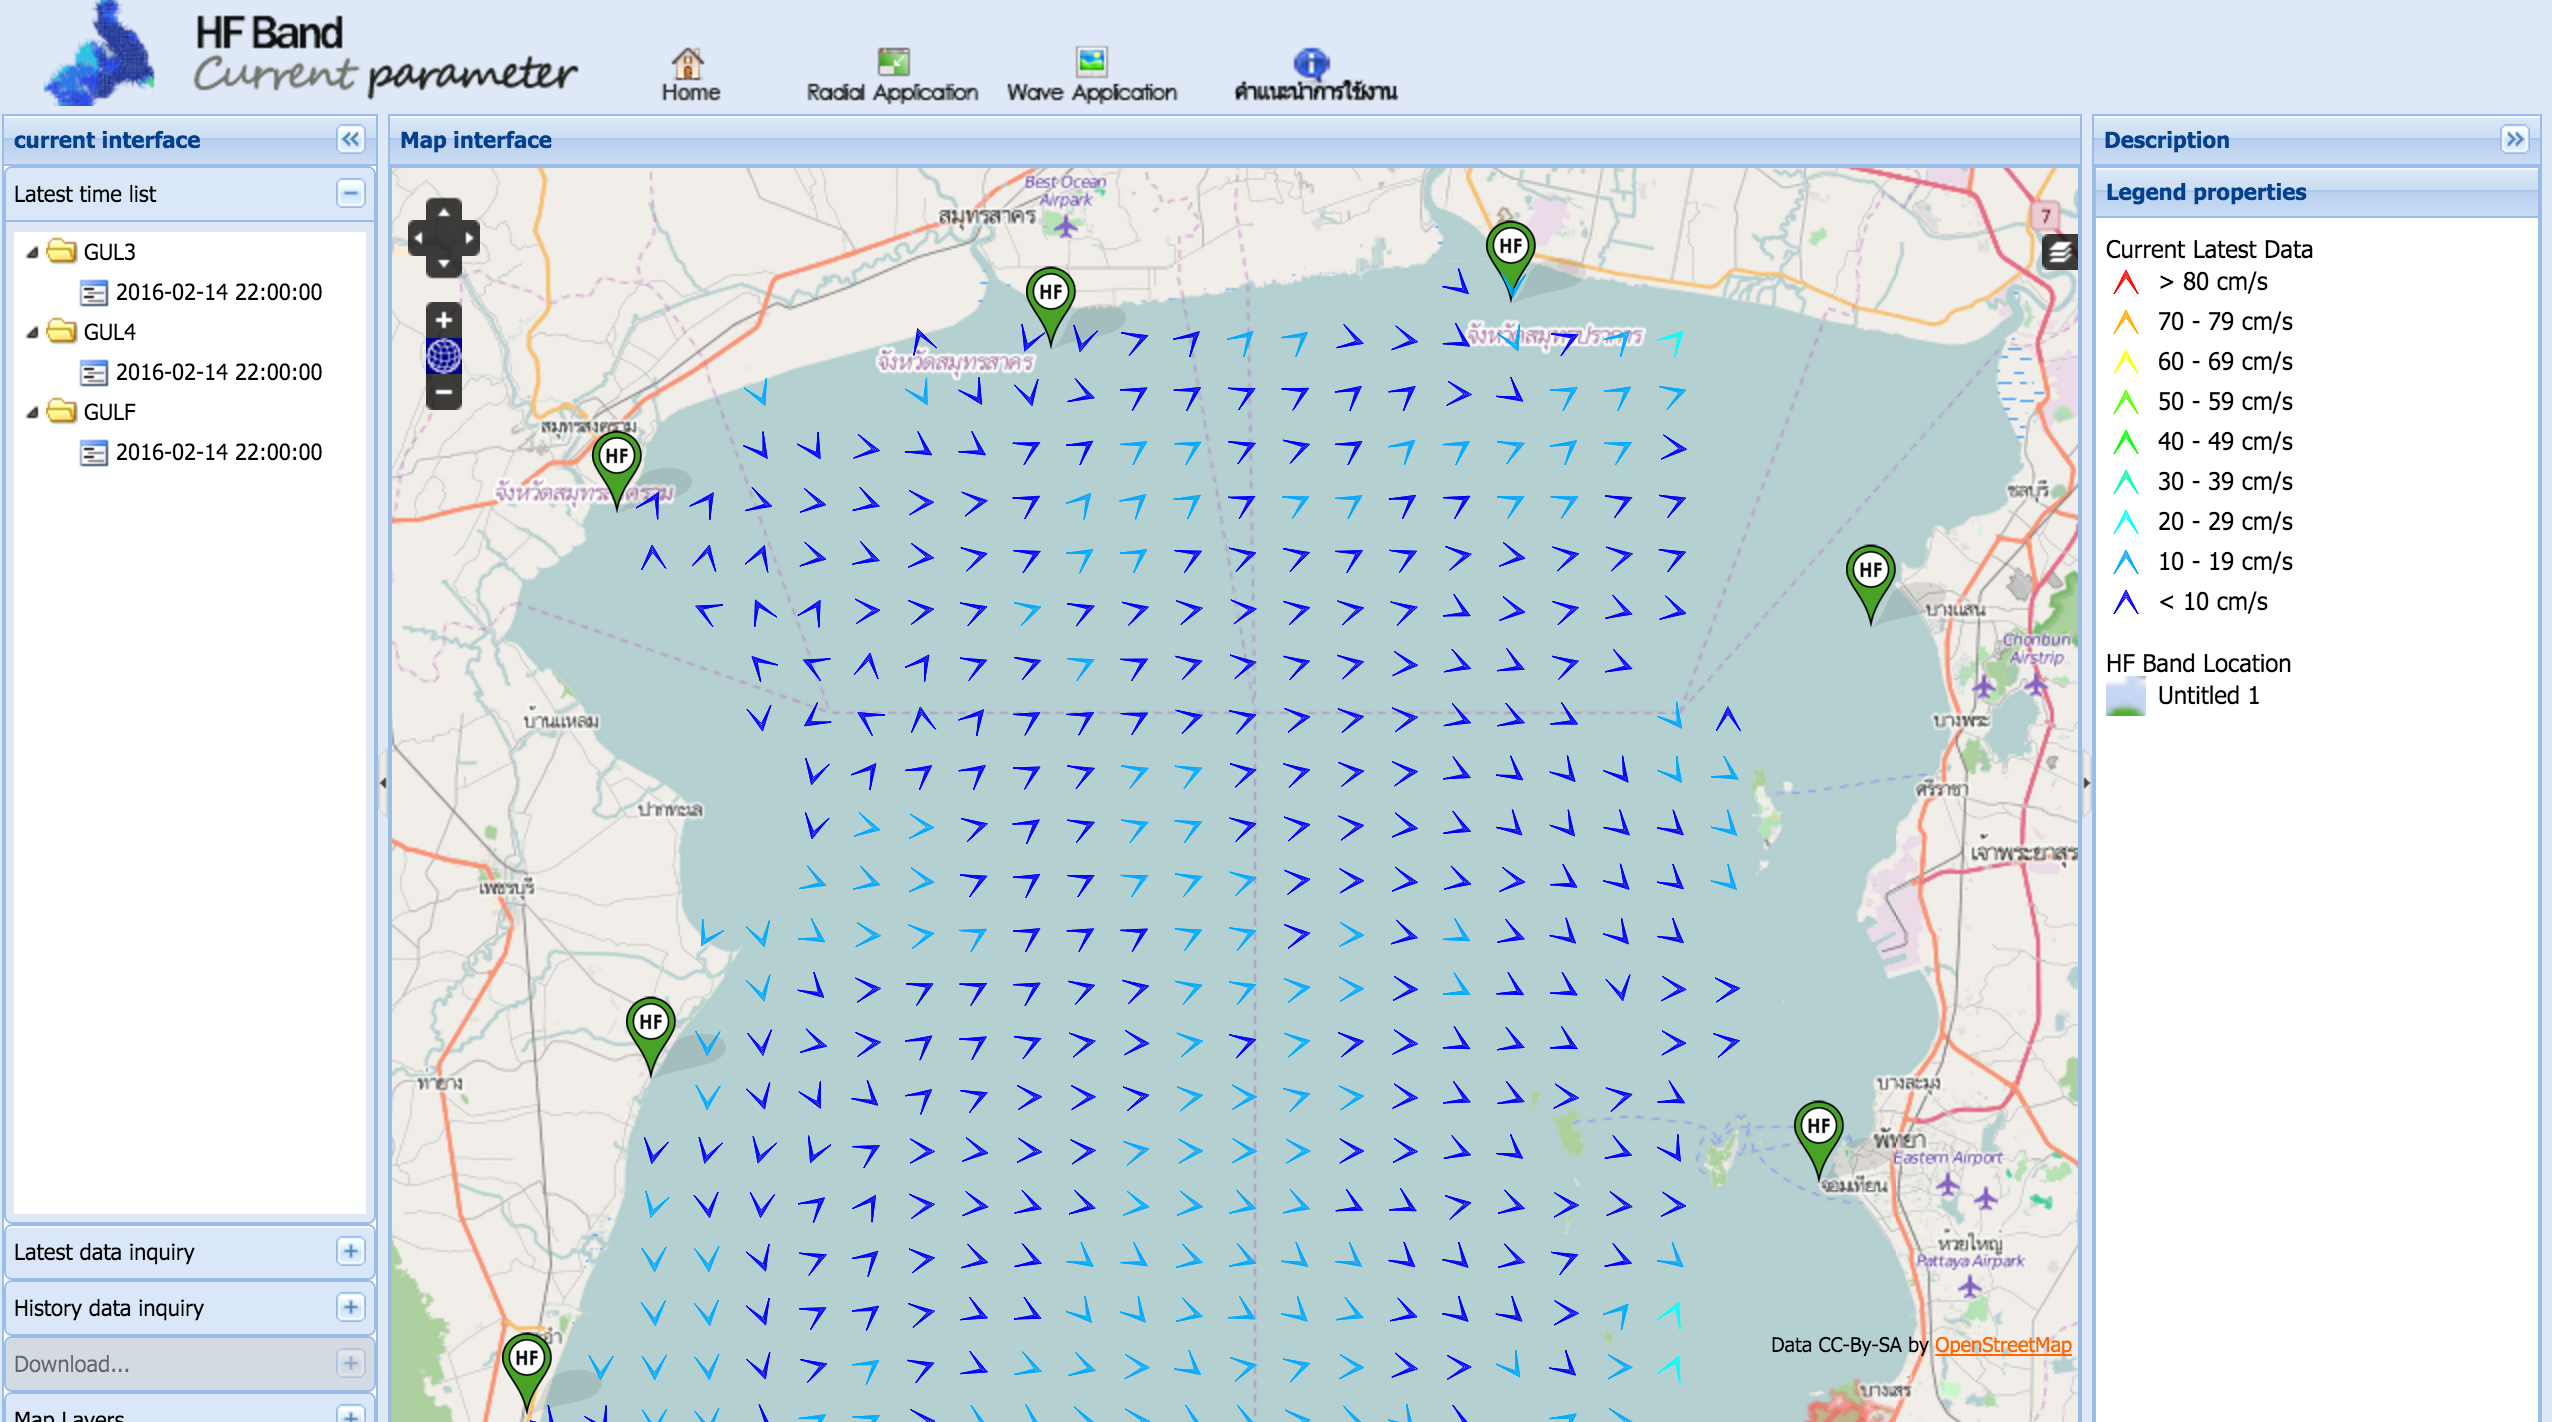Pan the map left
2552x1422 pixels.
[419, 238]
